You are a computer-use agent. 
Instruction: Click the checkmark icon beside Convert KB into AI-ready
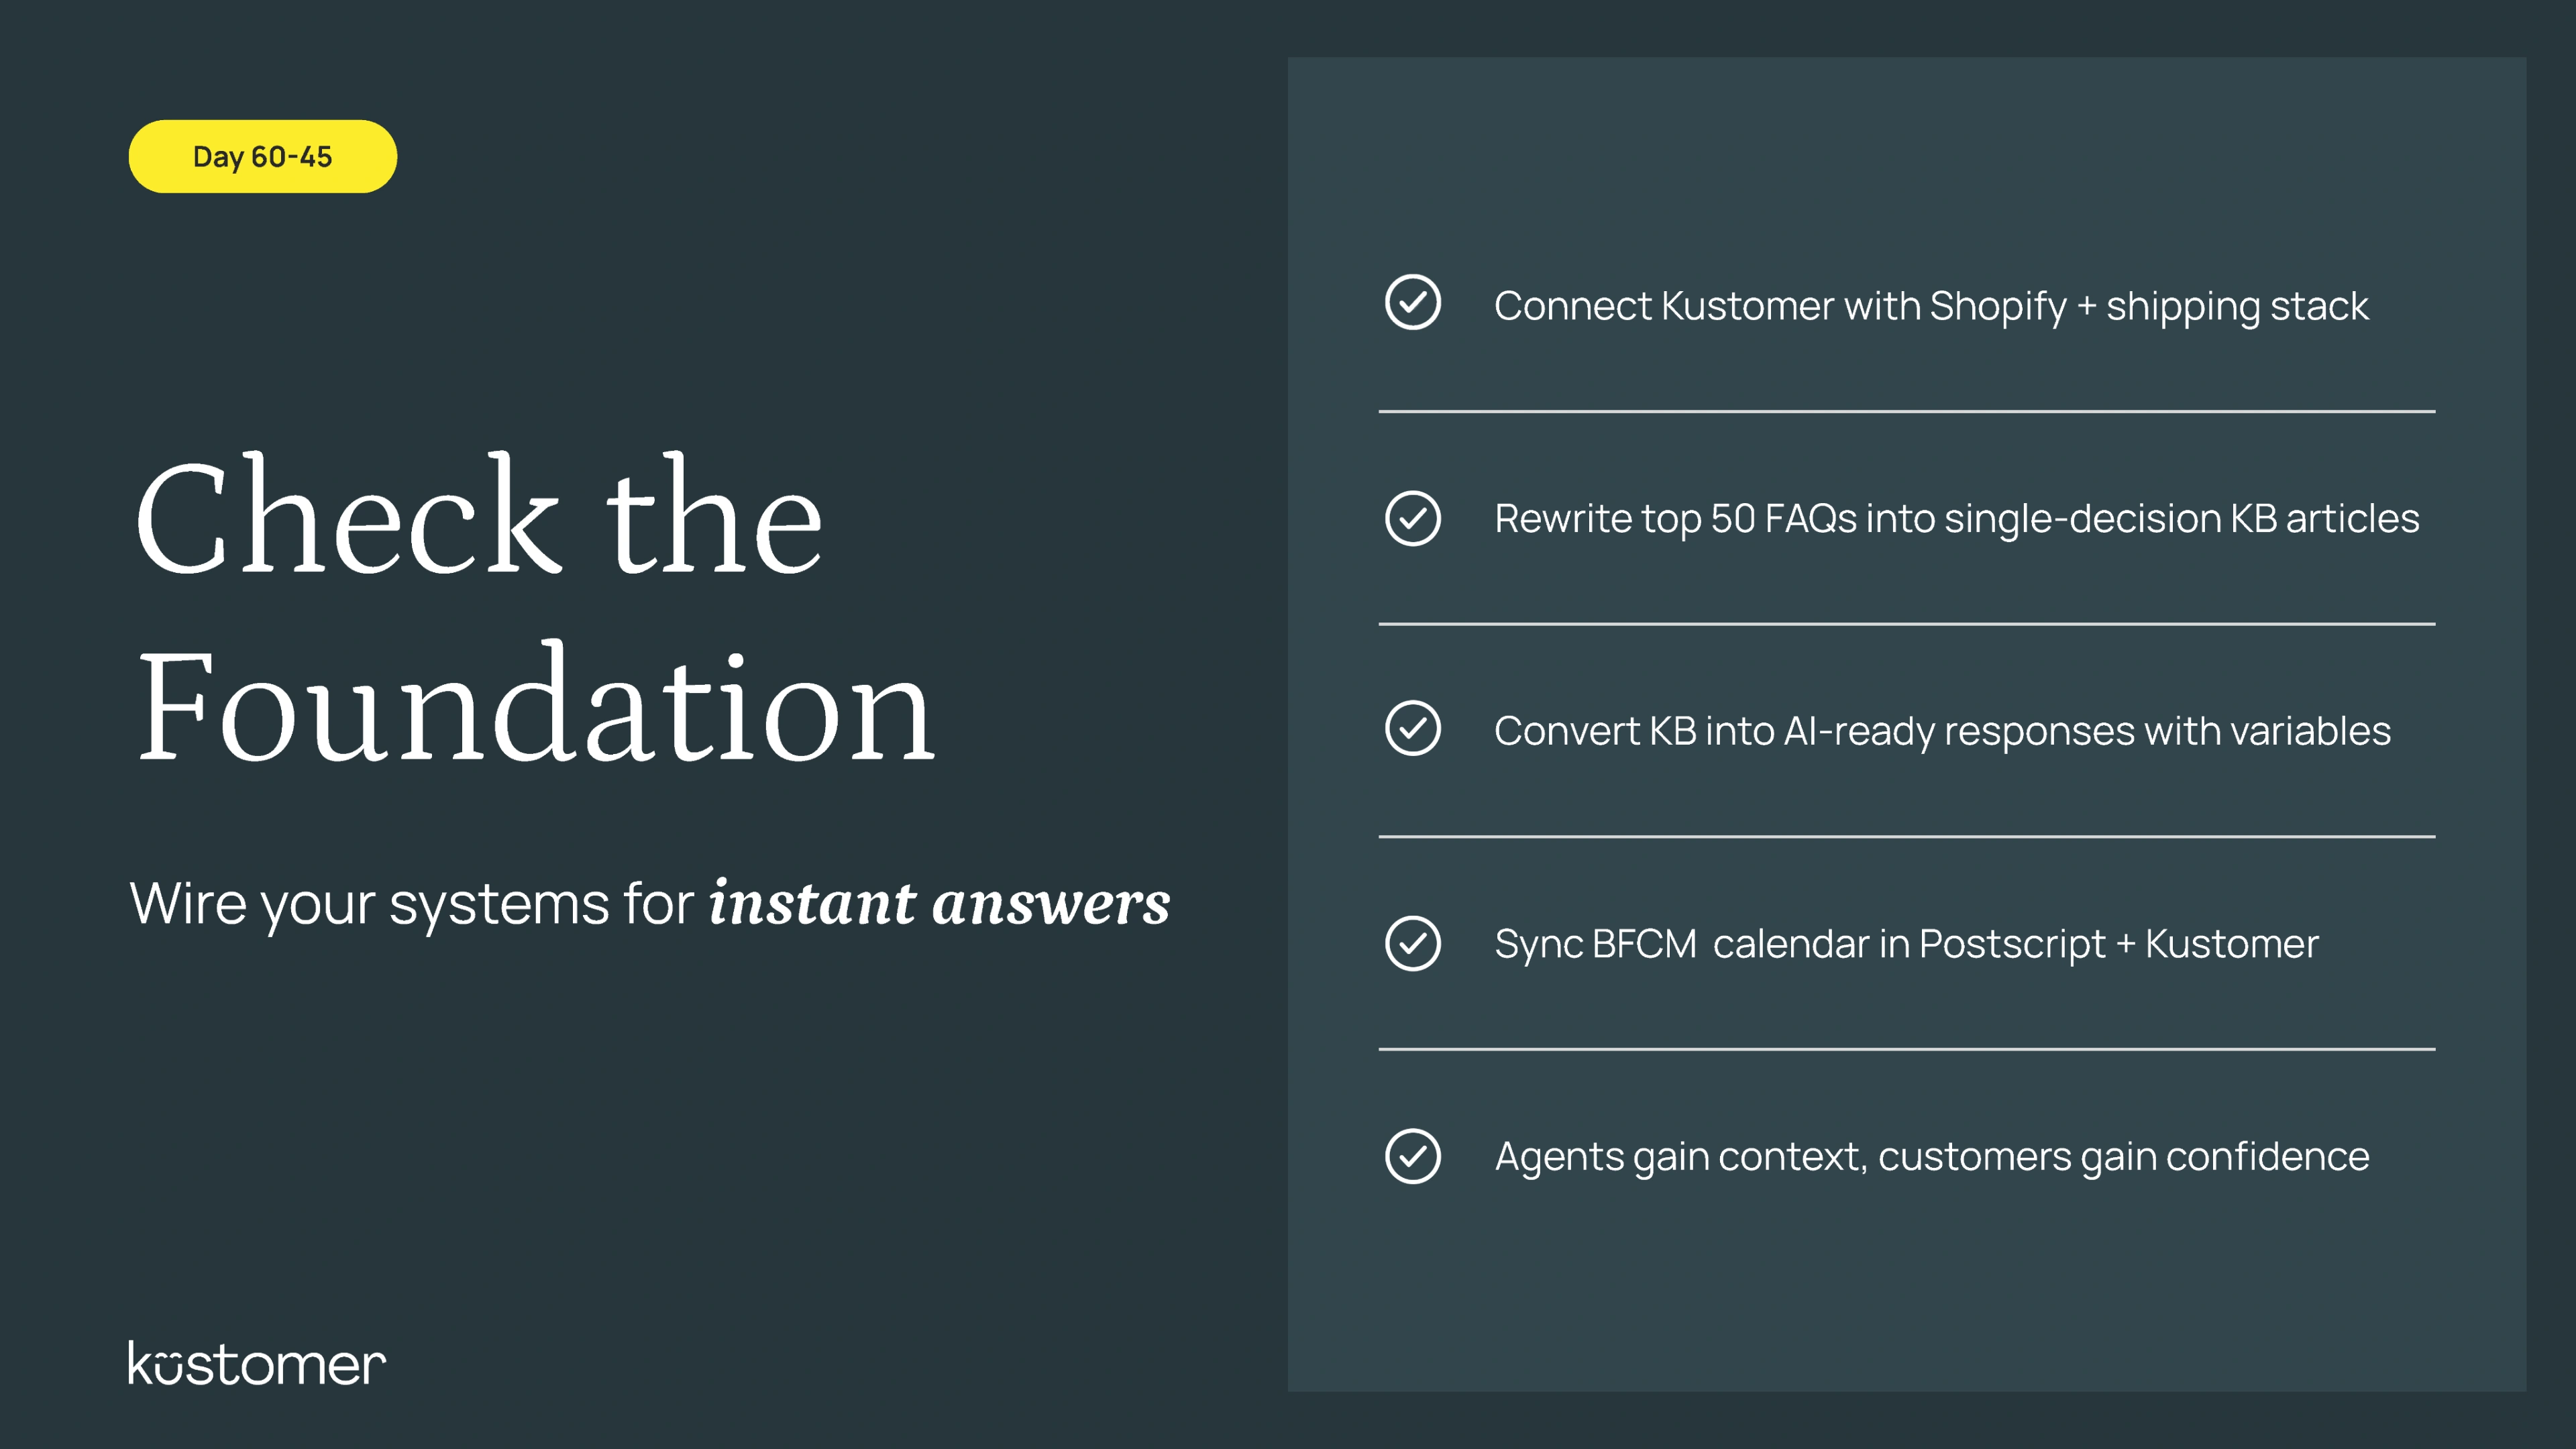click(x=1412, y=728)
